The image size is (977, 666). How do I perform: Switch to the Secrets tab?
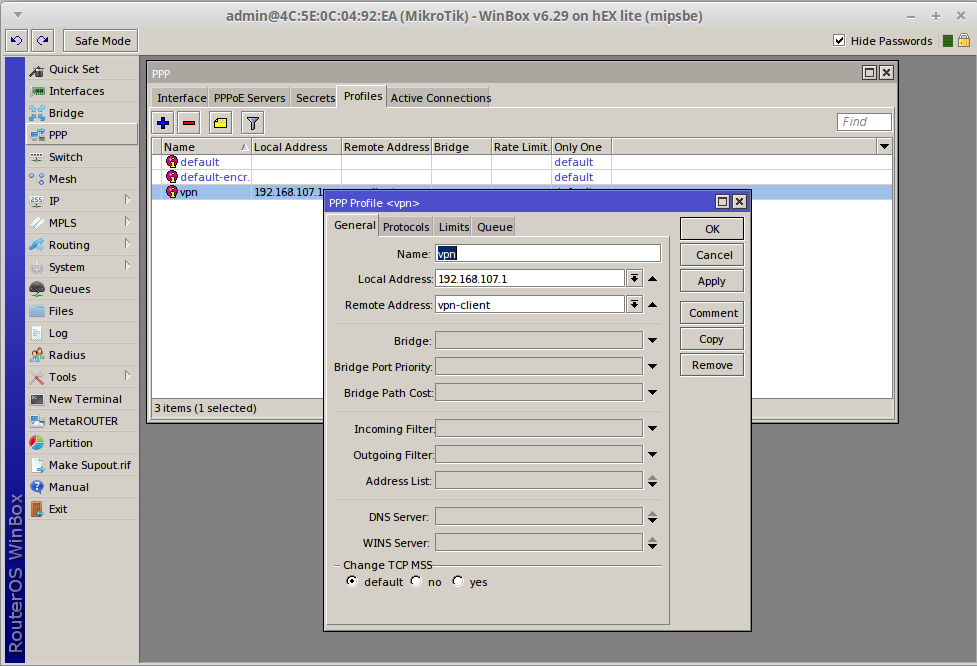click(x=315, y=98)
